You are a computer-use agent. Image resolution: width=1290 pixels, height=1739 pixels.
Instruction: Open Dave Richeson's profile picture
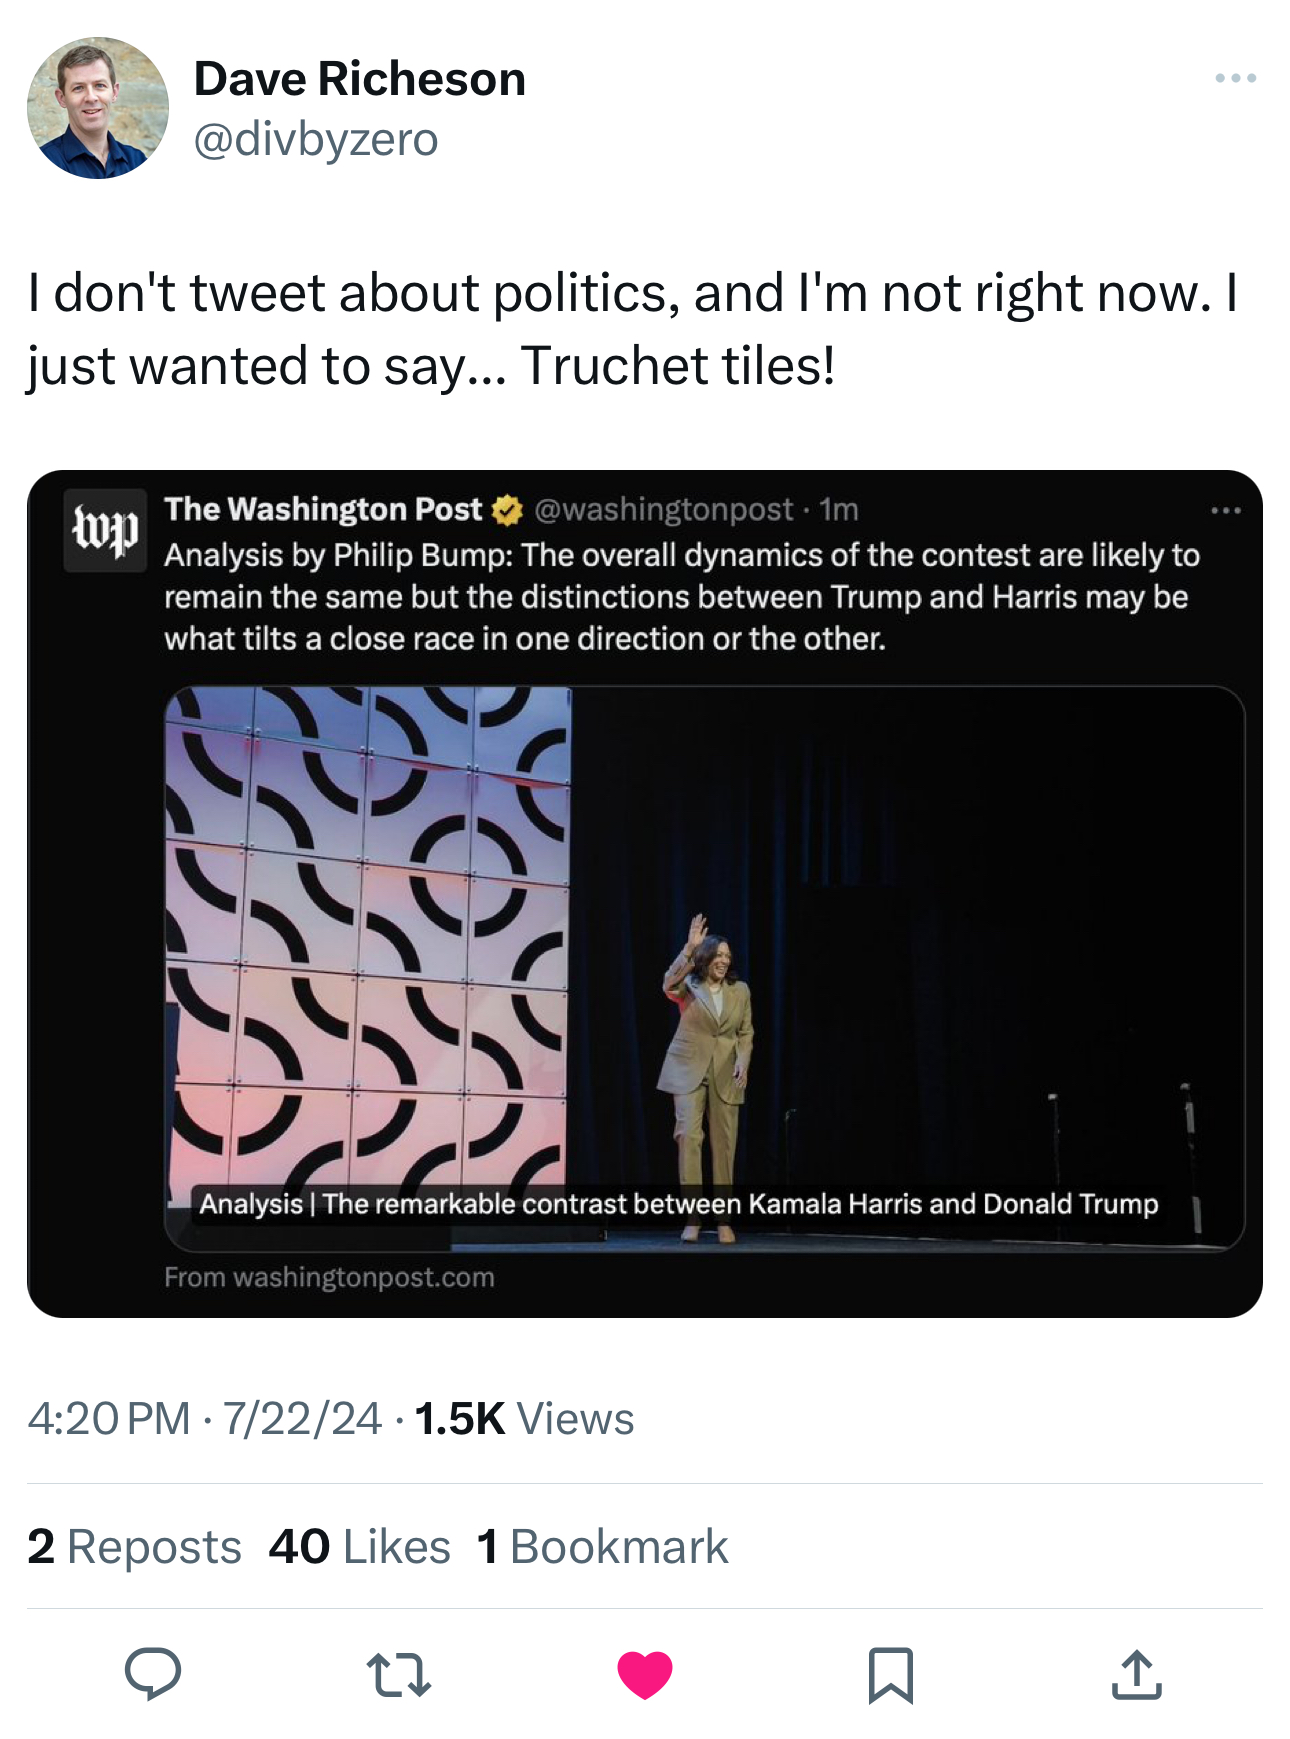98,108
